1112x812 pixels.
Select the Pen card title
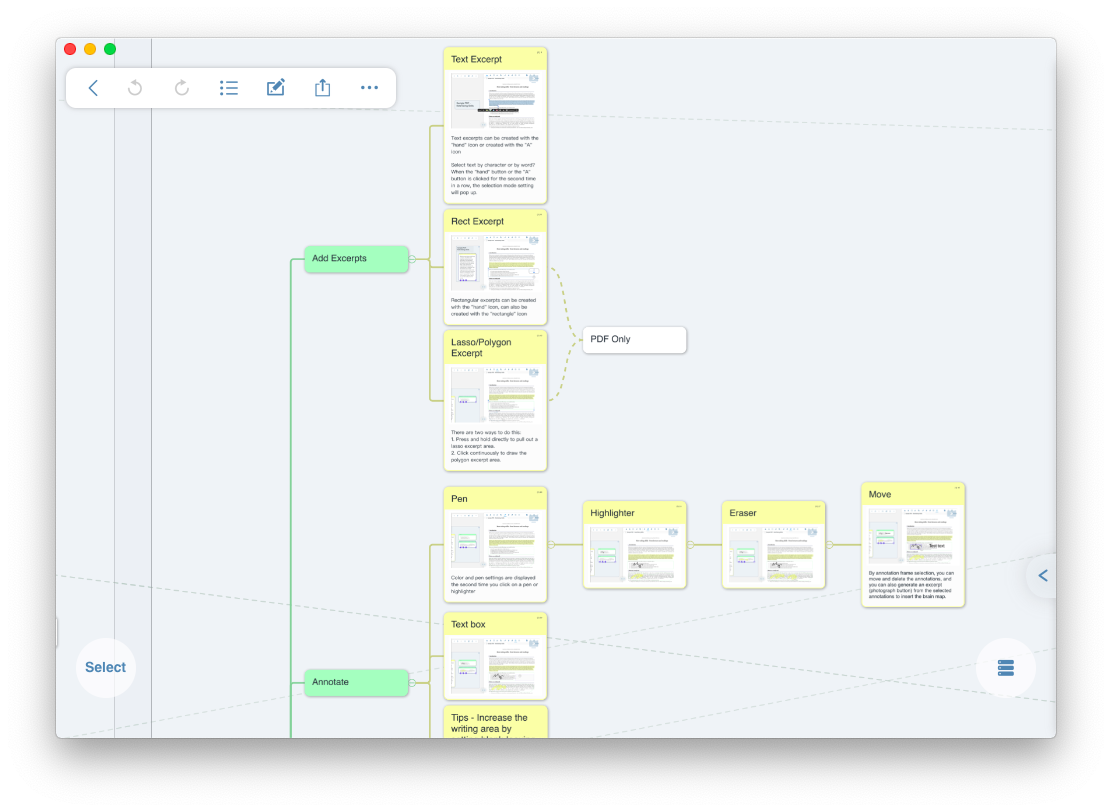(x=460, y=499)
